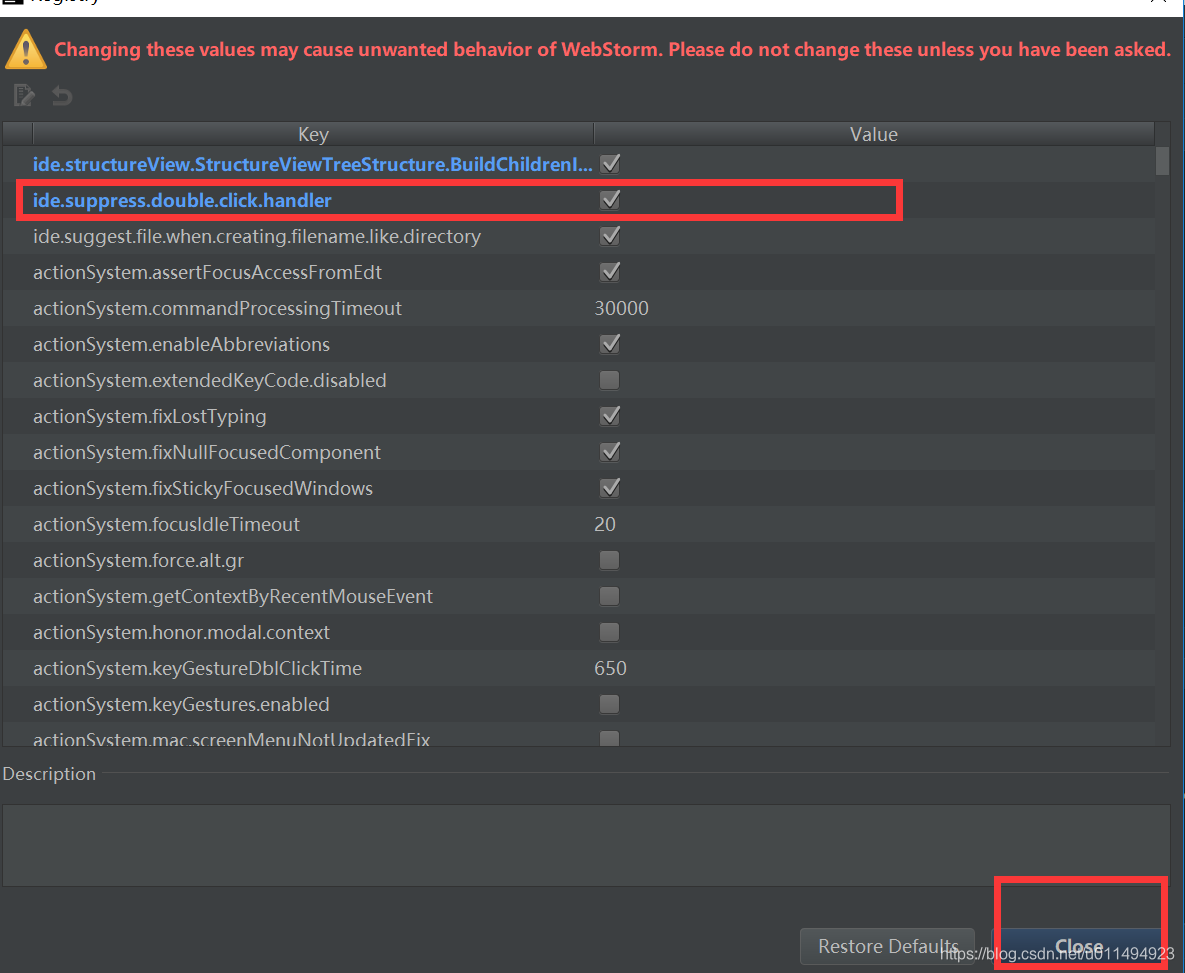Click the Close button
The width and height of the screenshot is (1185, 973).
(x=1078, y=947)
